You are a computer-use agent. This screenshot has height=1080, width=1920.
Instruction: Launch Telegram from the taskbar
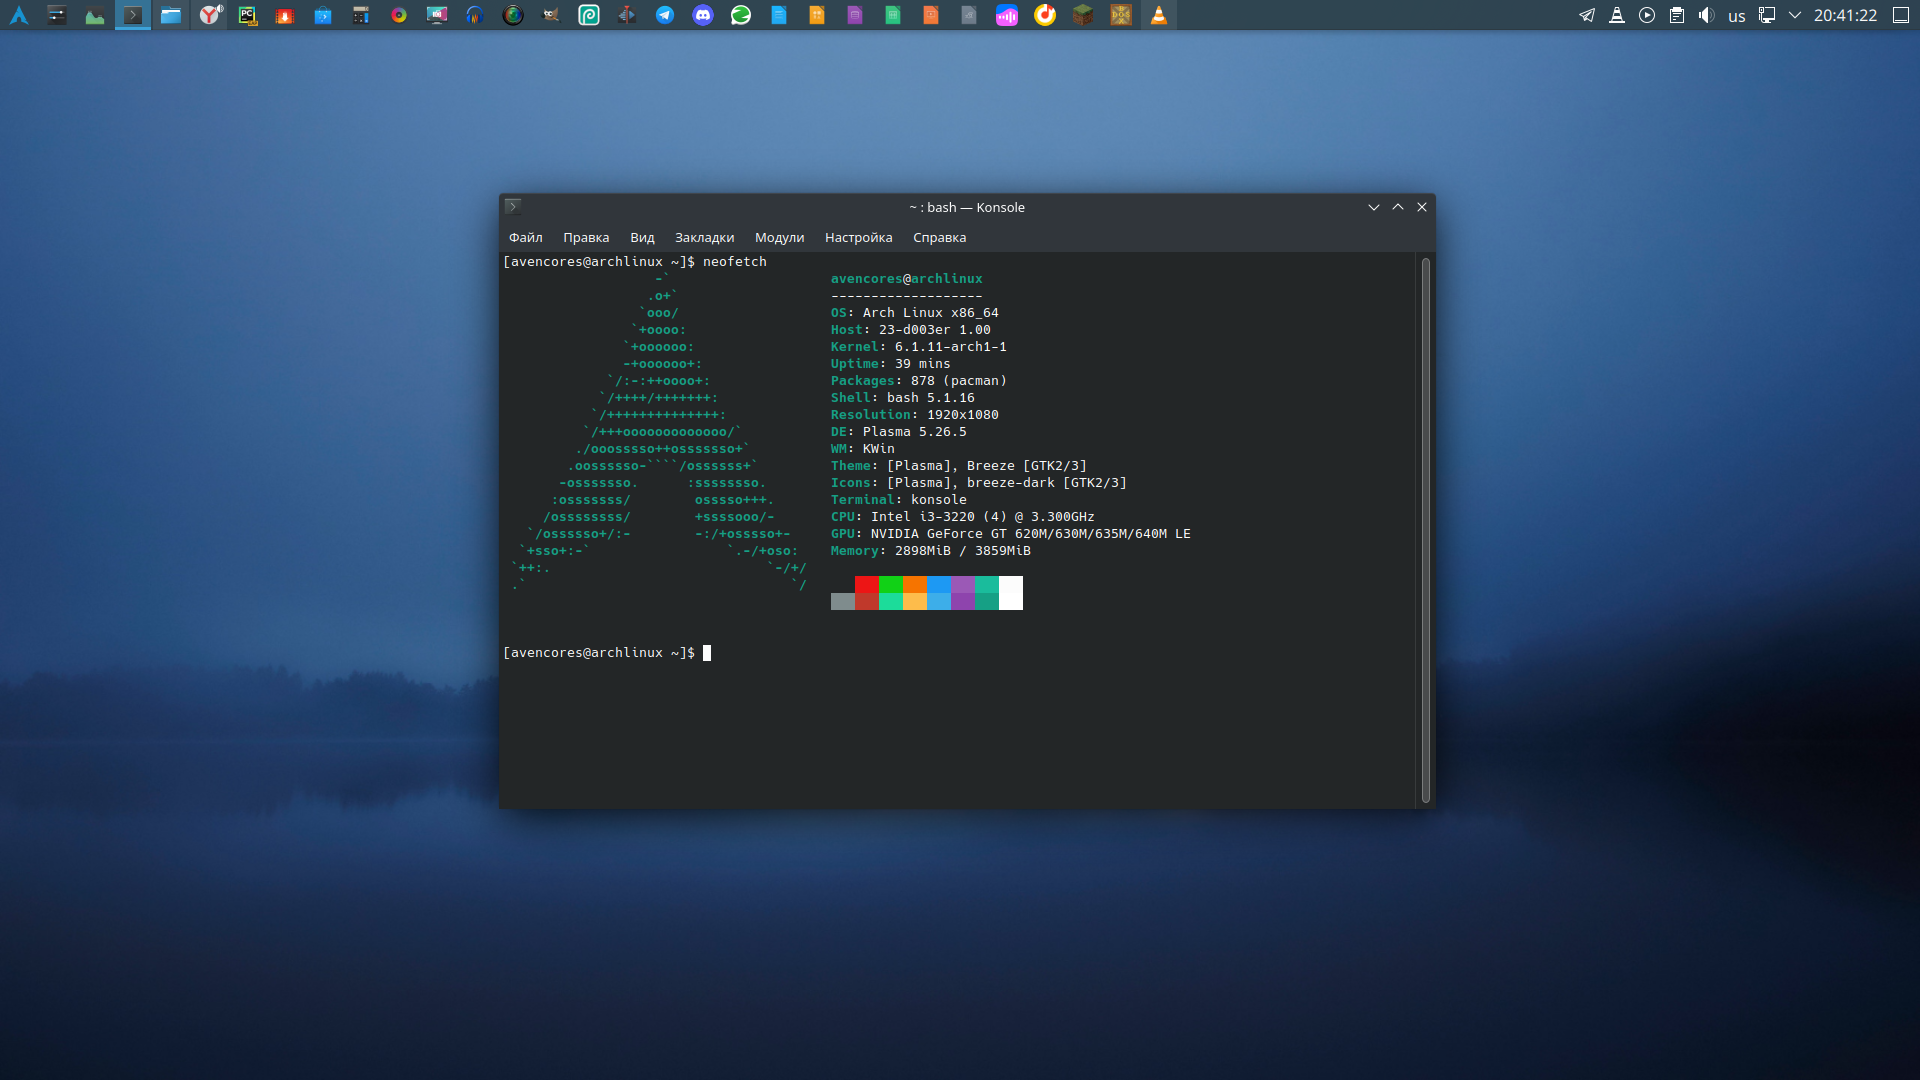point(665,15)
